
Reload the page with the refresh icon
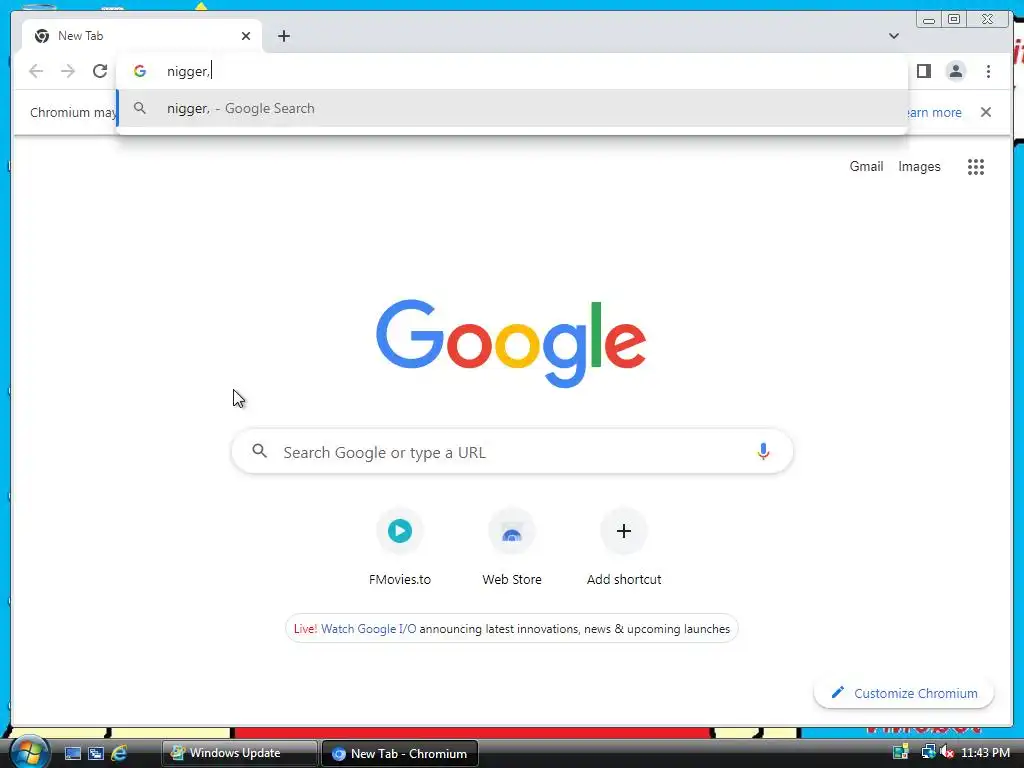(99, 71)
